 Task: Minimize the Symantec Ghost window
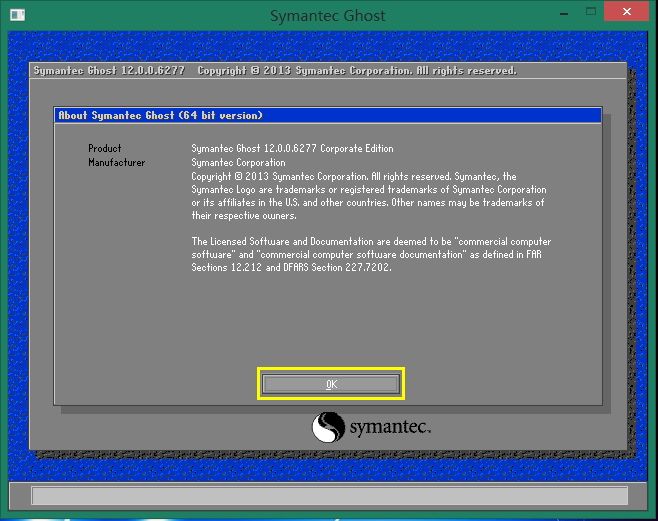[x=564, y=13]
